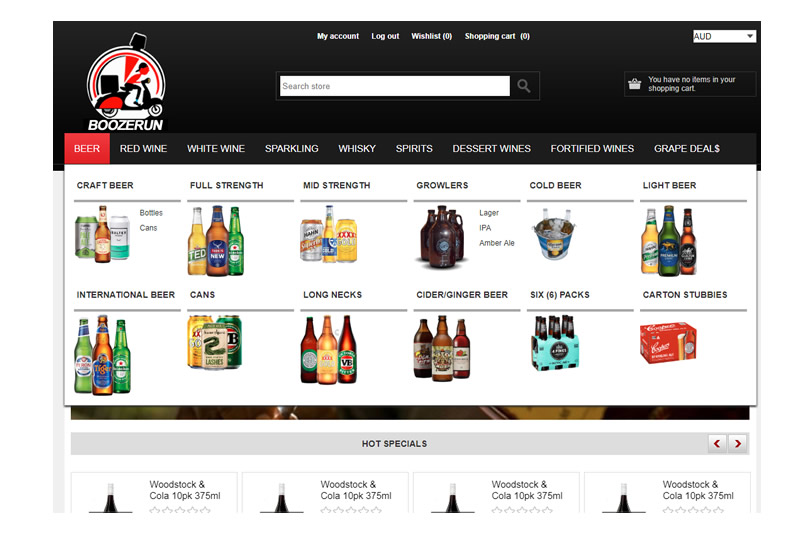This screenshot has height=534, width=800.
Task: Select the GRAPE DEAL$ menu item
Action: 687,148
